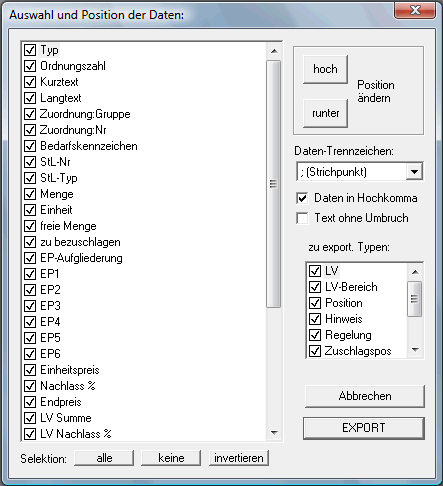Deselect everything using keine button

171,458
